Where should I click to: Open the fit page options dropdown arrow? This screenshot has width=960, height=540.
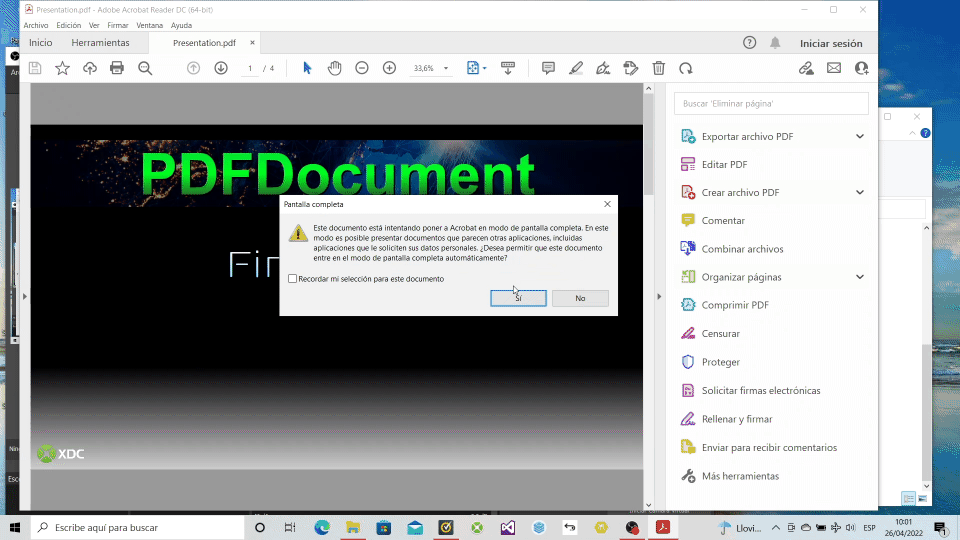484,68
